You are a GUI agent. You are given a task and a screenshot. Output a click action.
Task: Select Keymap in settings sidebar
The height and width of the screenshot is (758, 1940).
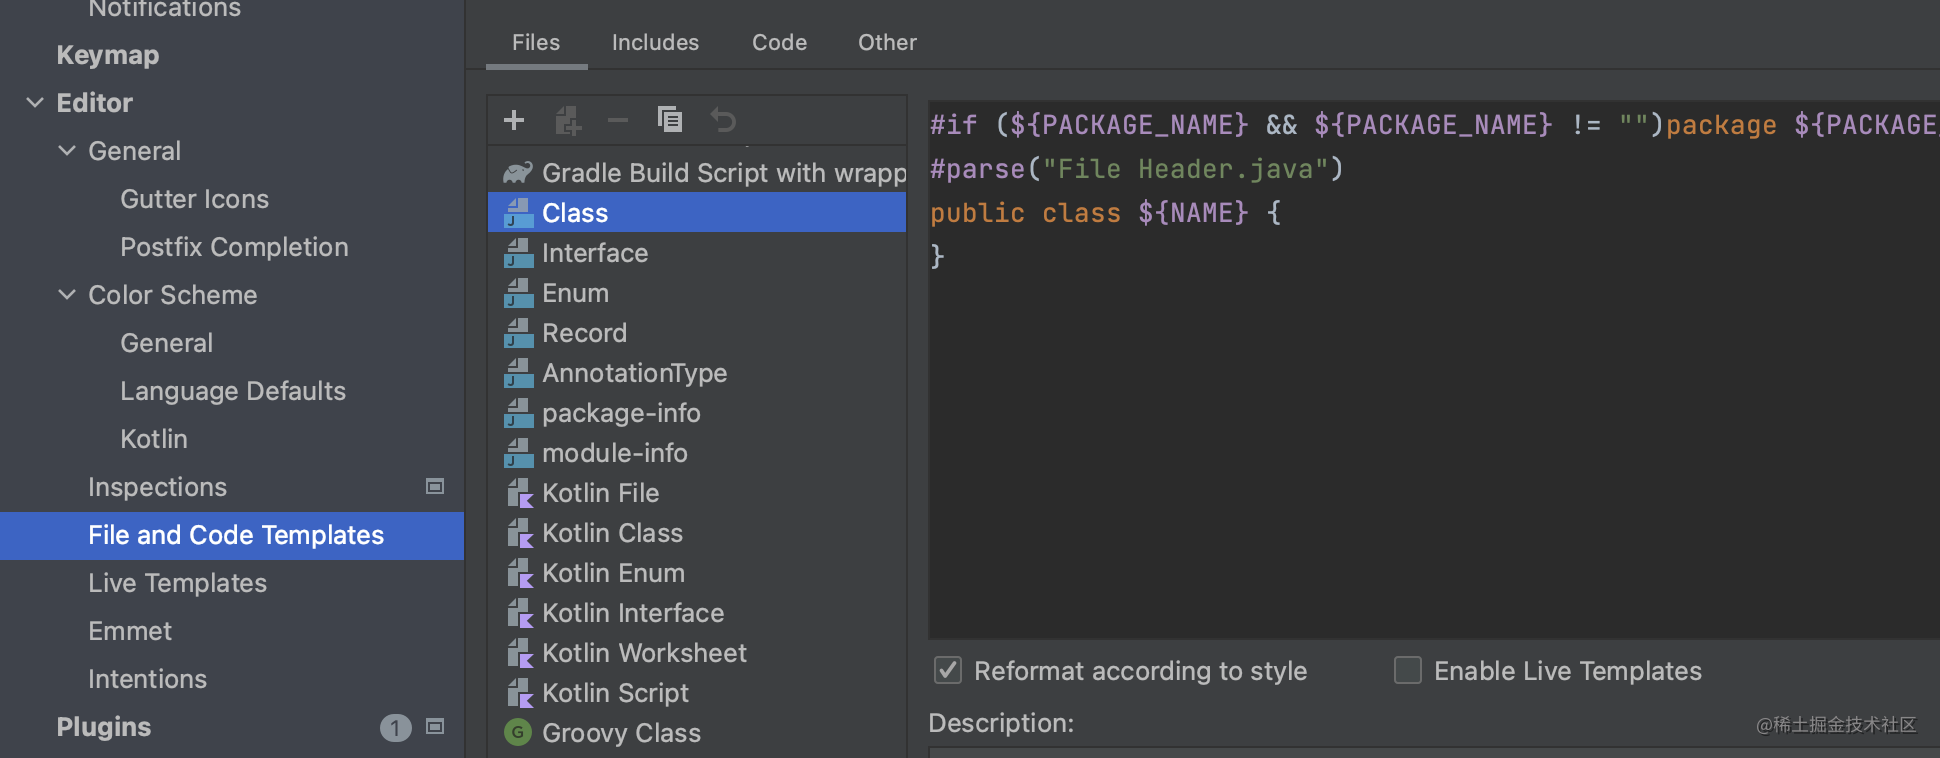108,55
